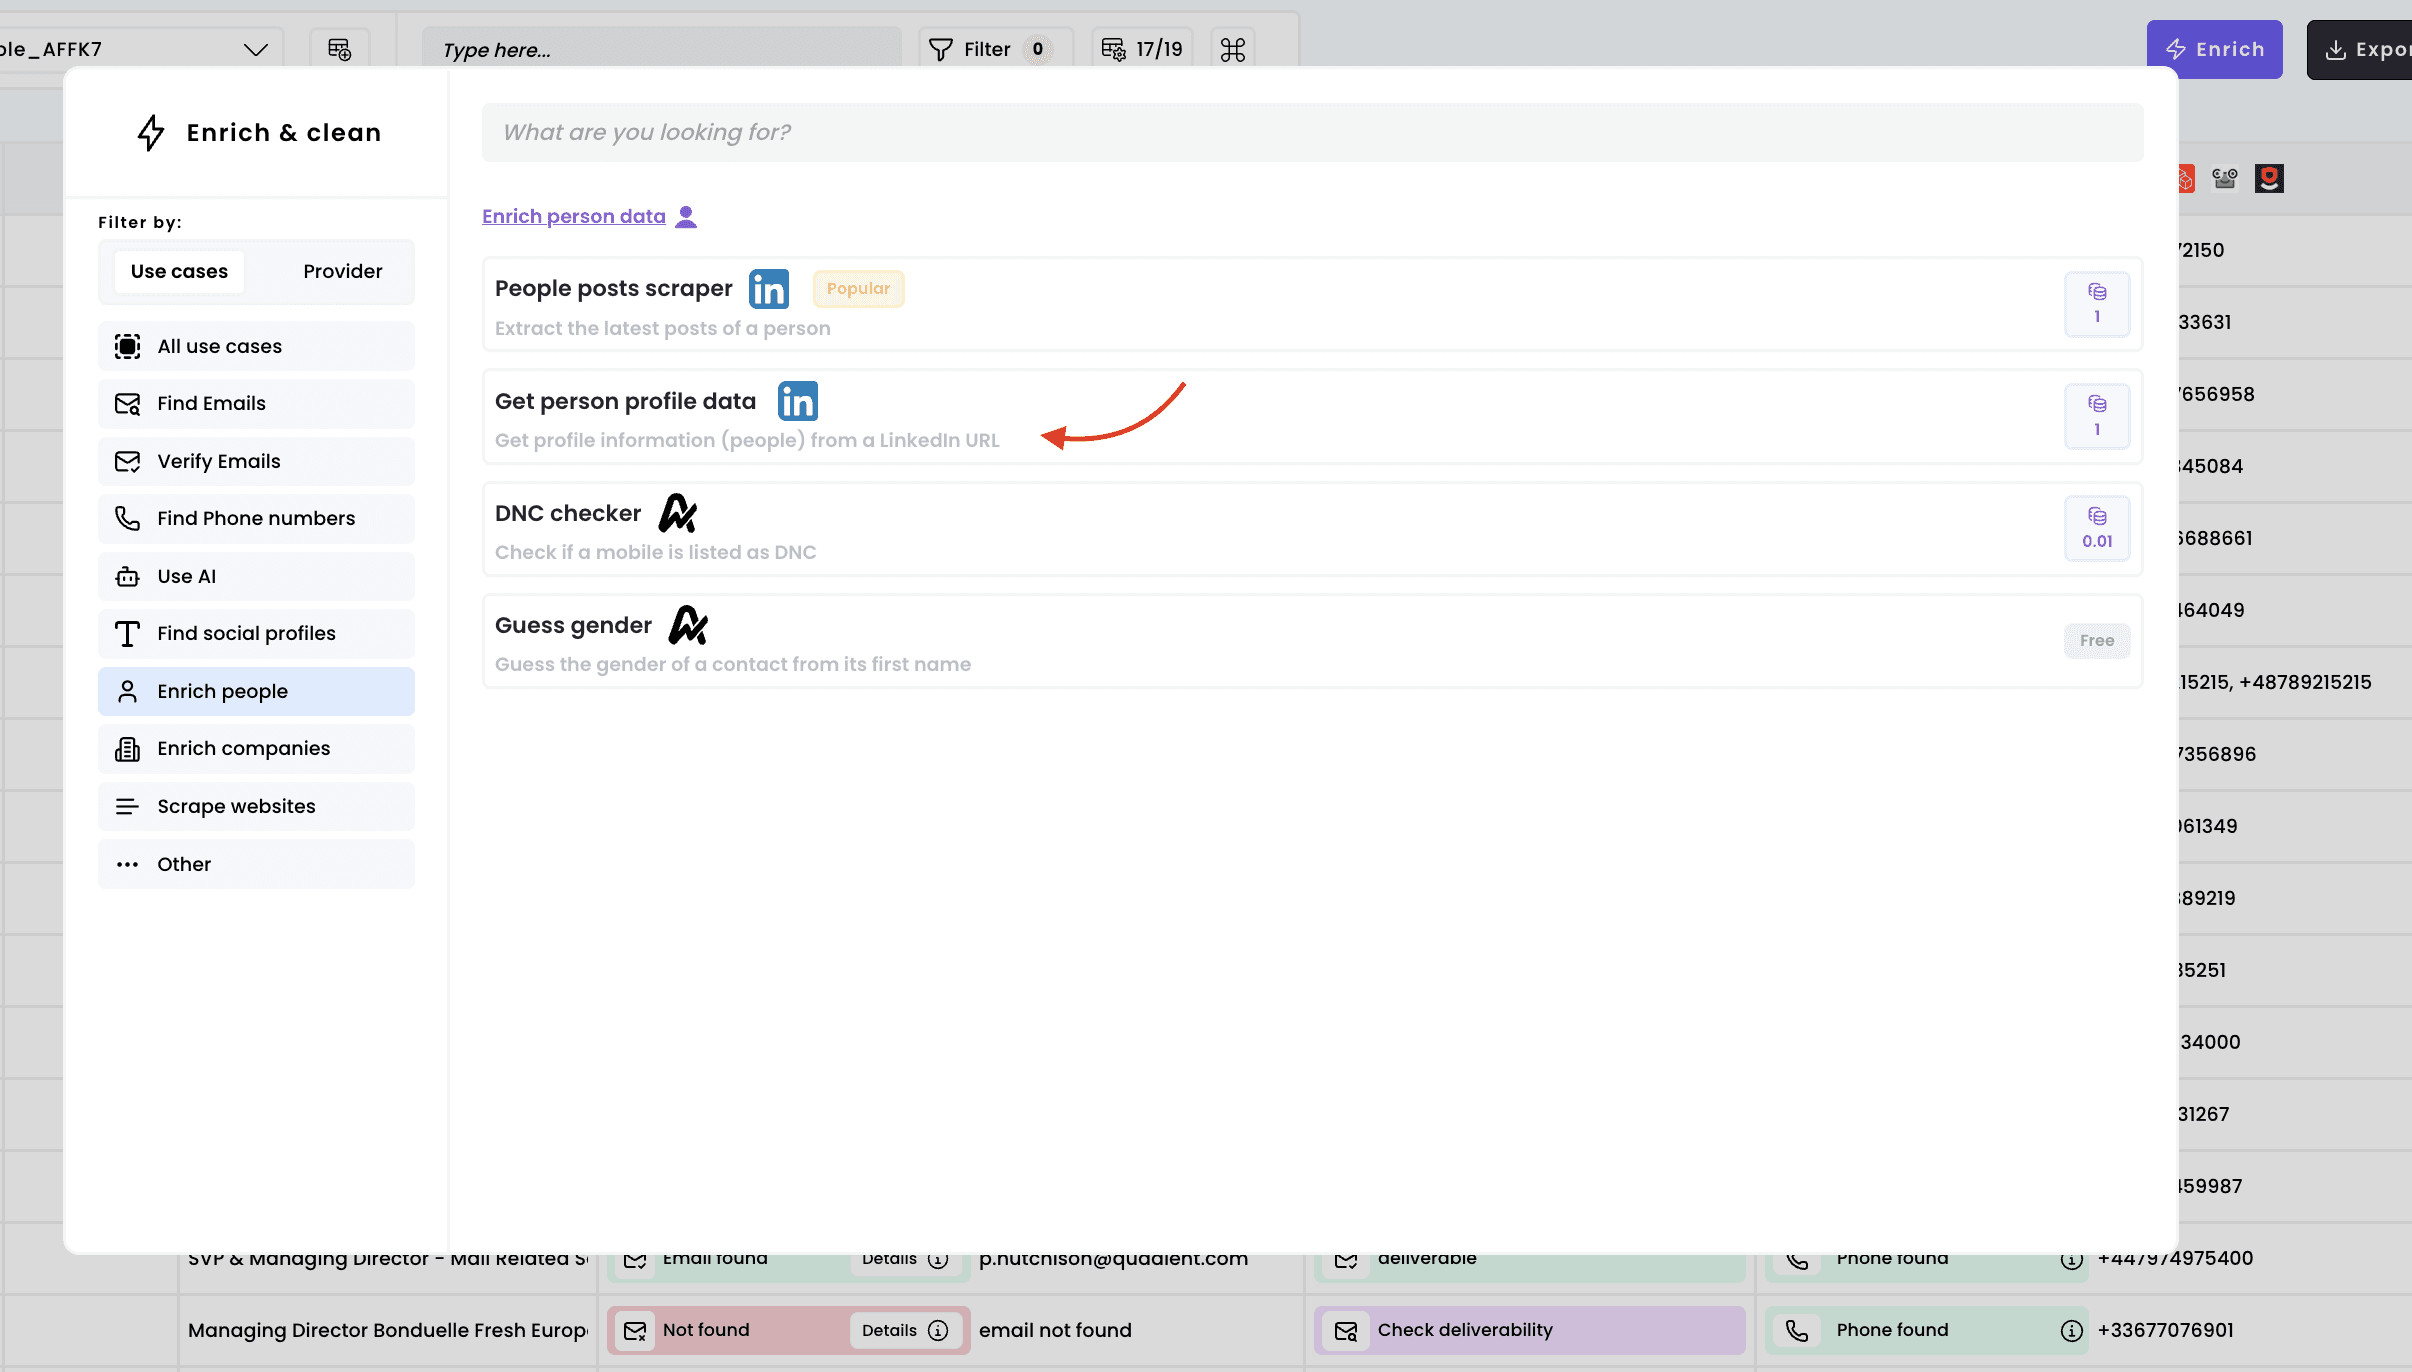Screen dimensions: 2412x1372
Task: Click the add table column icon
Action: [339, 49]
